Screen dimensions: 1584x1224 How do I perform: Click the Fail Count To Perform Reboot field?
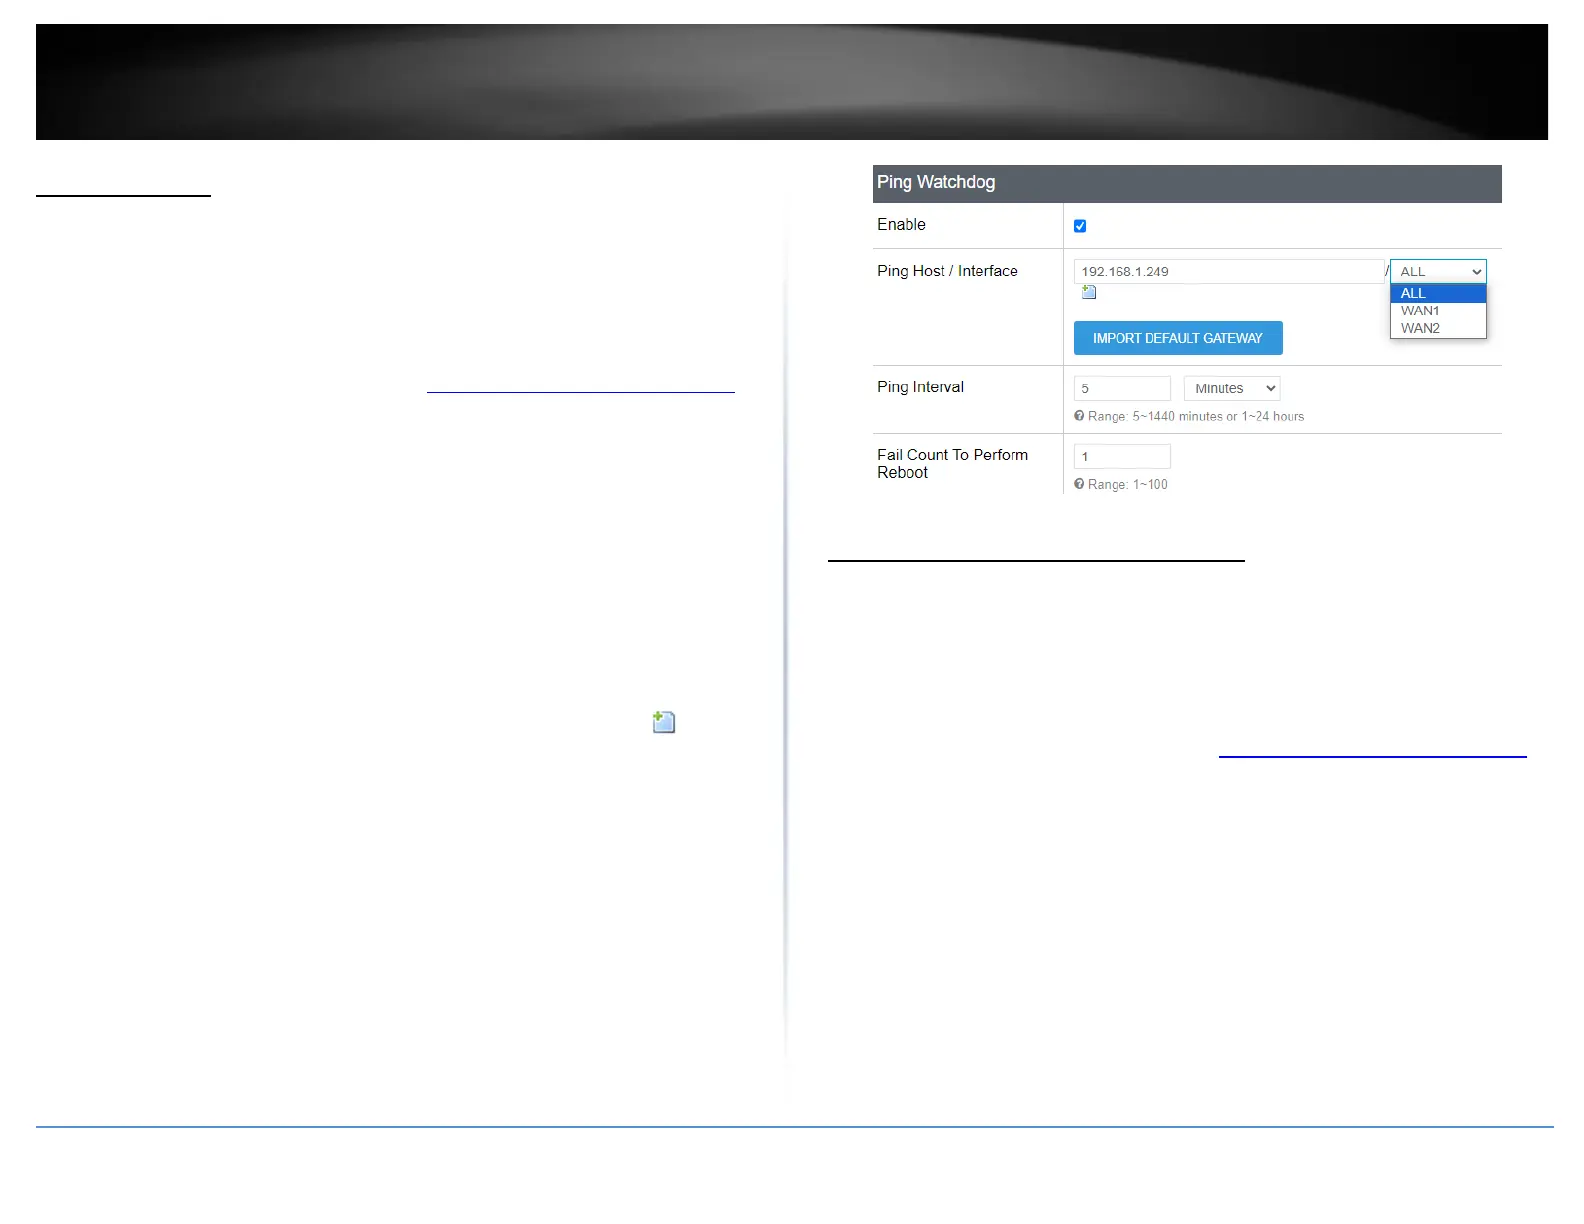click(1122, 456)
